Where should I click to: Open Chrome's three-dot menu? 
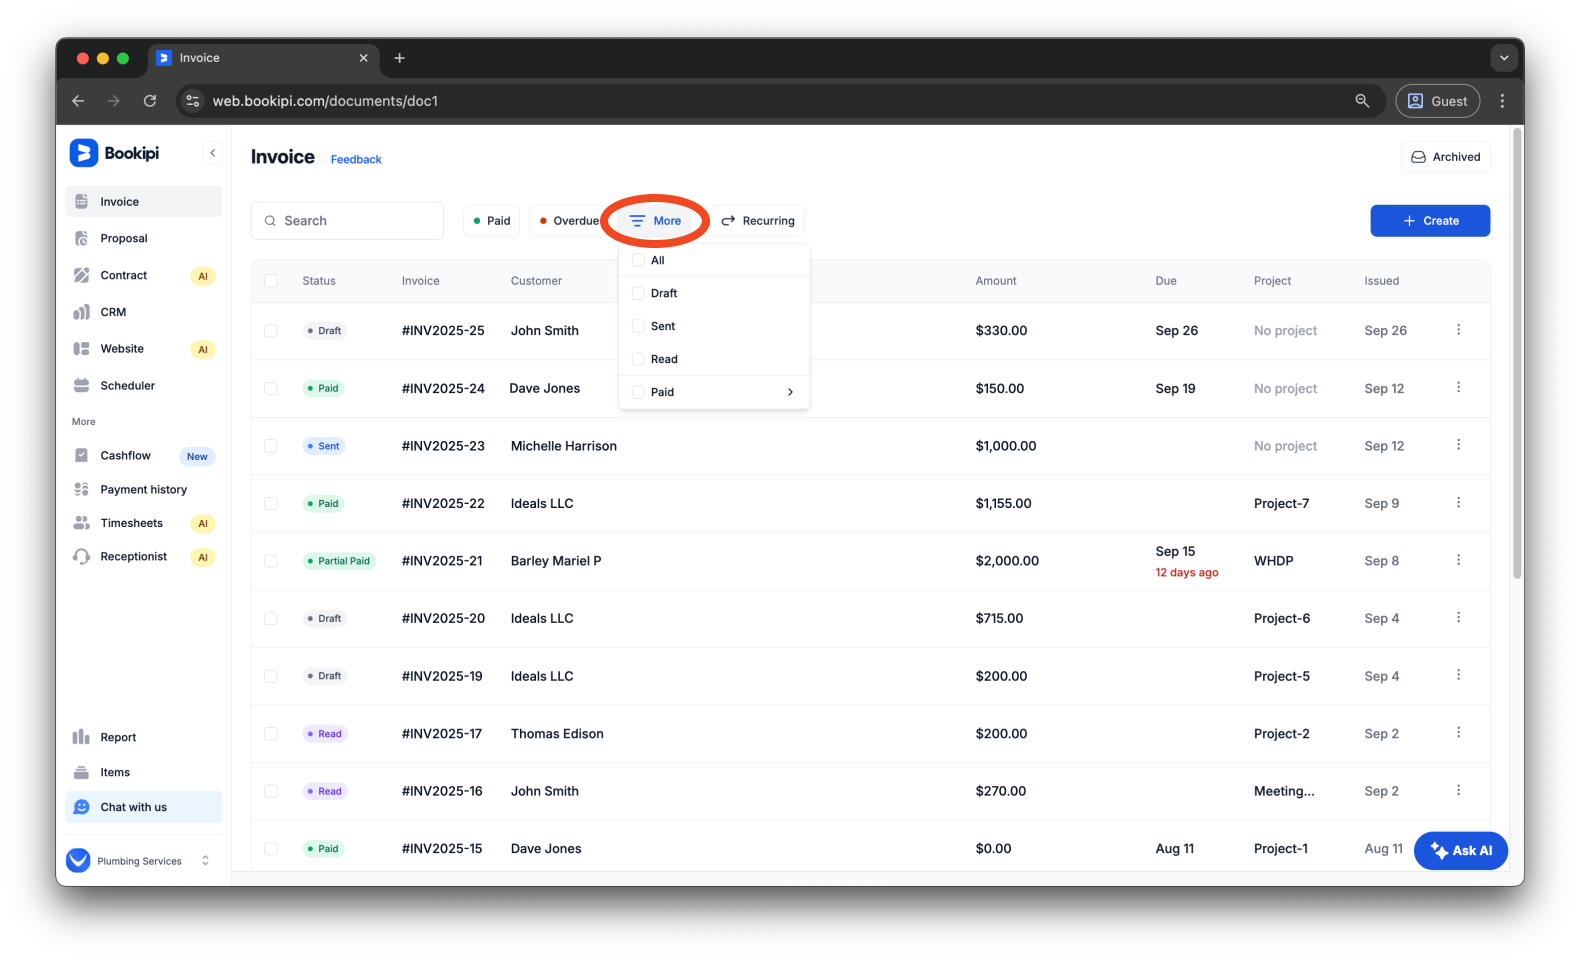(1502, 101)
